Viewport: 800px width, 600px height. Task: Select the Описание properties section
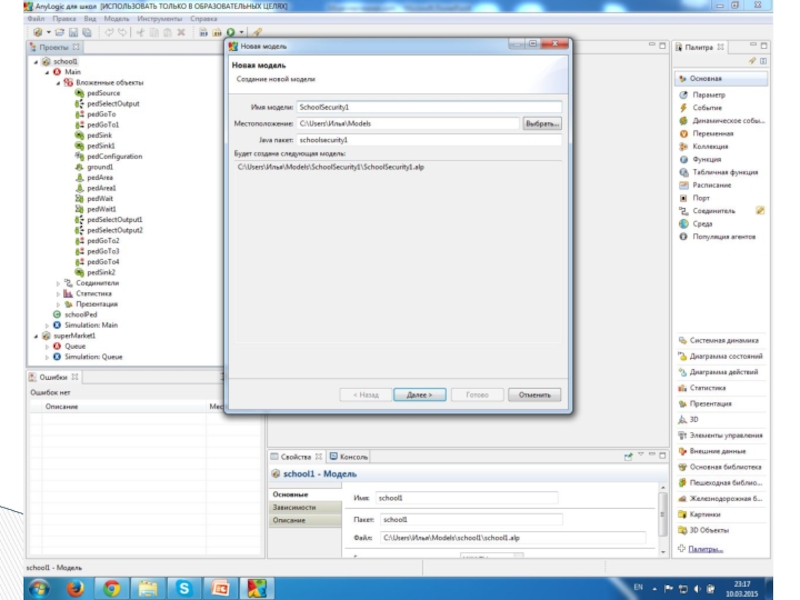(x=305, y=520)
